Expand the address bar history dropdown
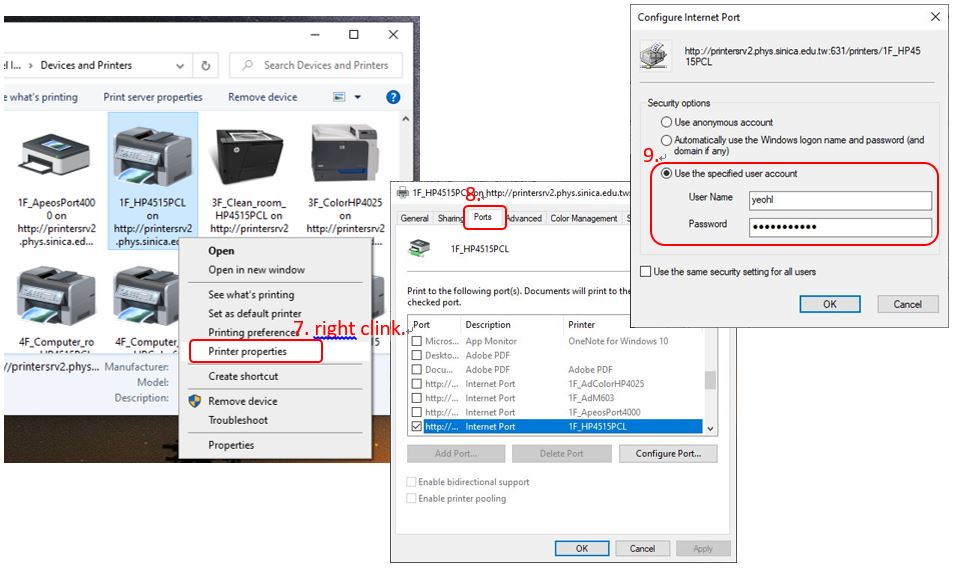The height and width of the screenshot is (569, 955). point(180,66)
